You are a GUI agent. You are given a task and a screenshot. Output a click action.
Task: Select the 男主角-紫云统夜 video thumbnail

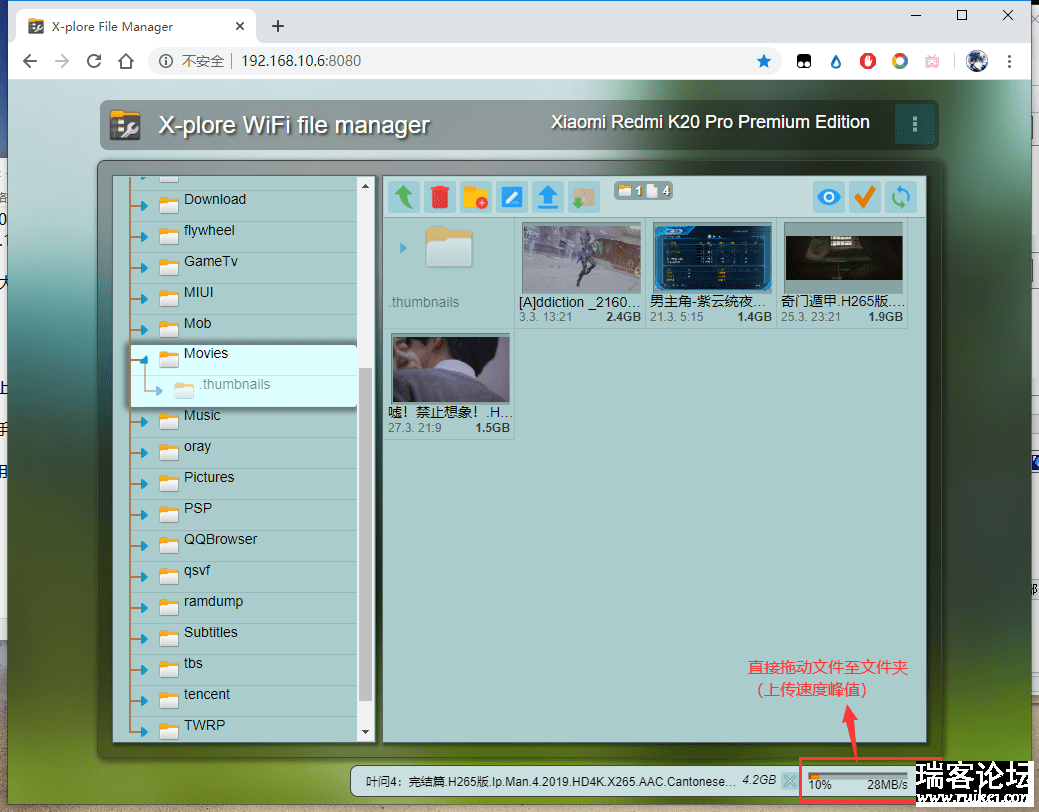(712, 258)
